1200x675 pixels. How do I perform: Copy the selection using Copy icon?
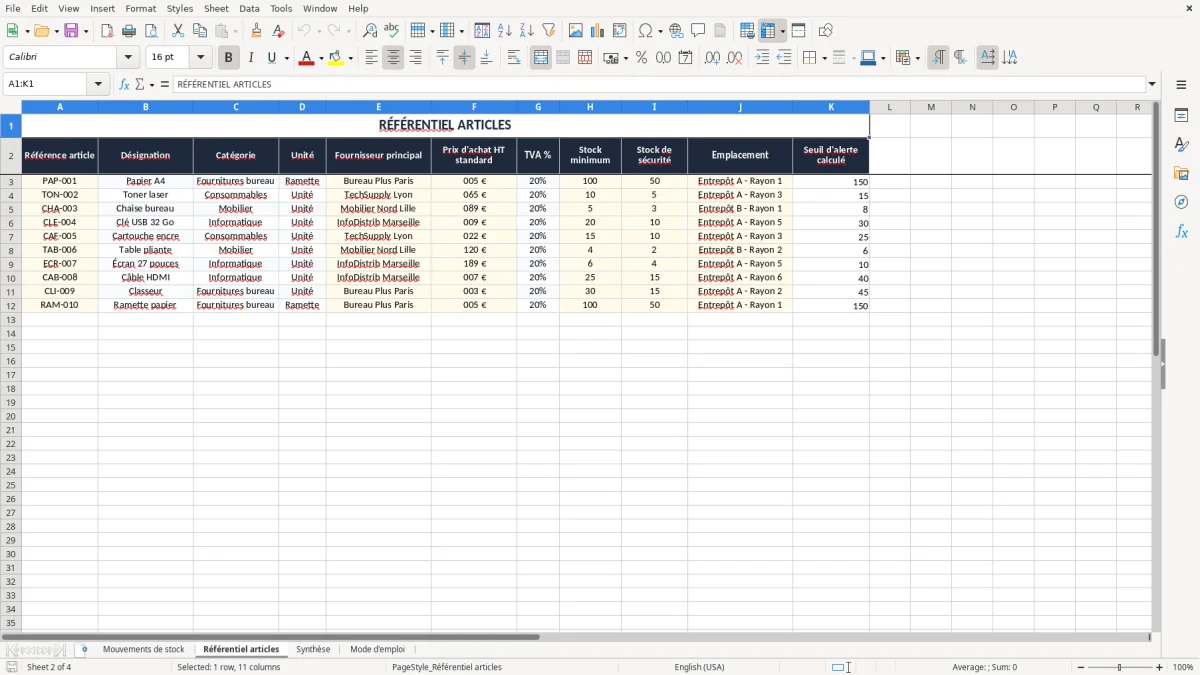(x=200, y=31)
